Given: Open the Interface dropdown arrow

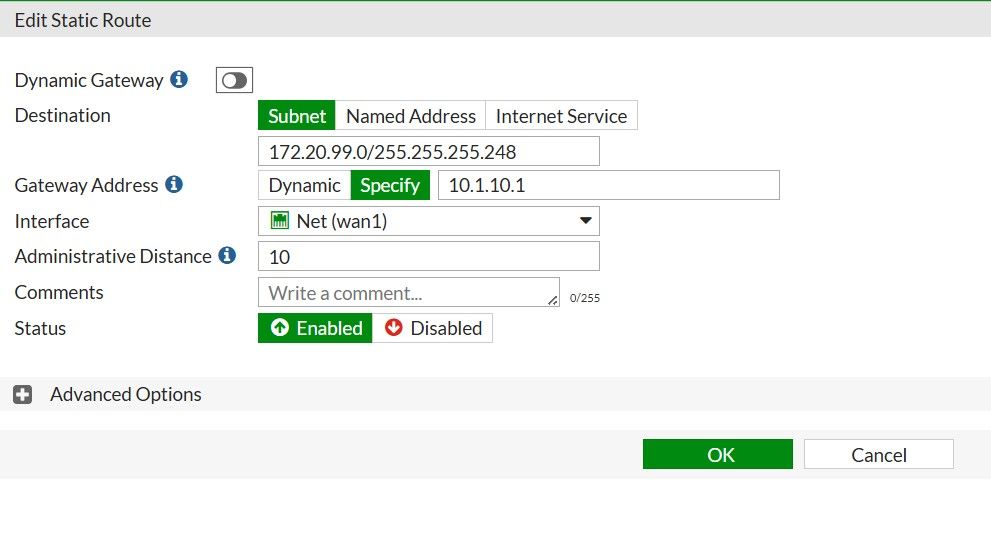Looking at the screenshot, I should 586,221.
